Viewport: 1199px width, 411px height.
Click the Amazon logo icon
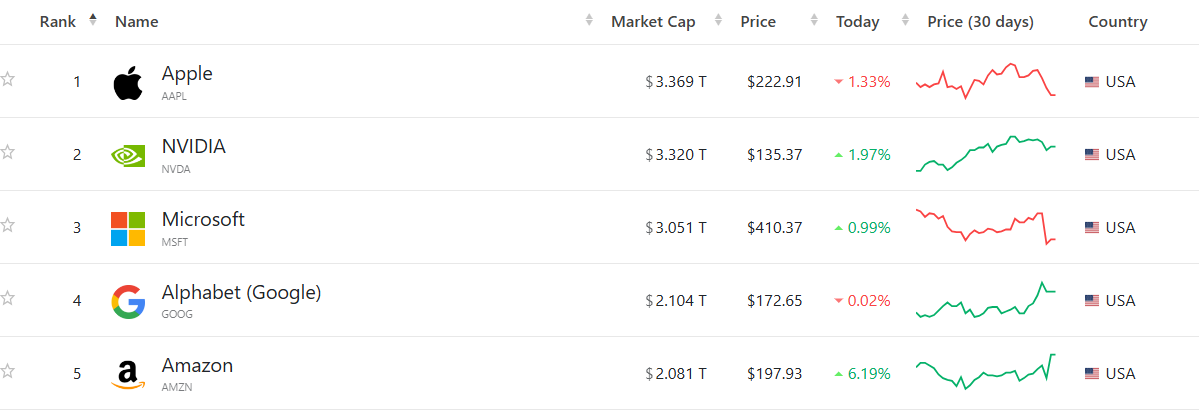point(128,375)
